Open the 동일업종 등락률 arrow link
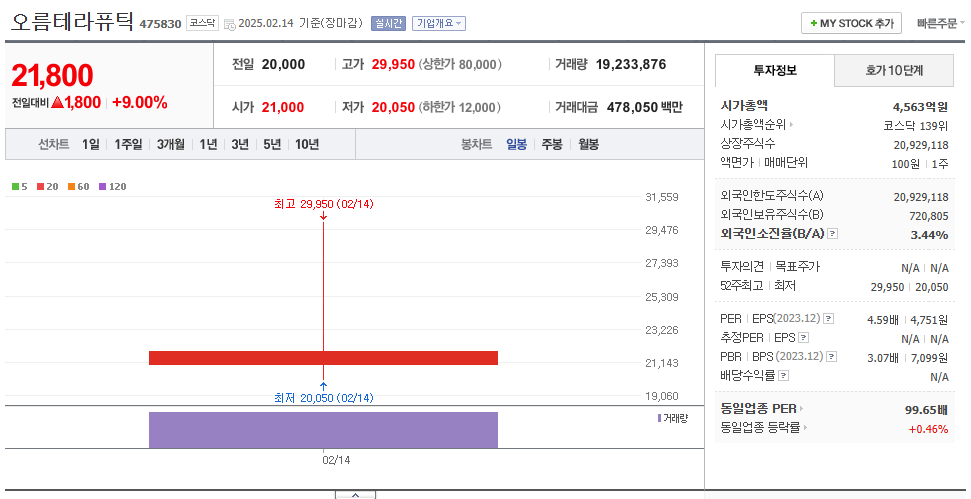 [x=805, y=428]
